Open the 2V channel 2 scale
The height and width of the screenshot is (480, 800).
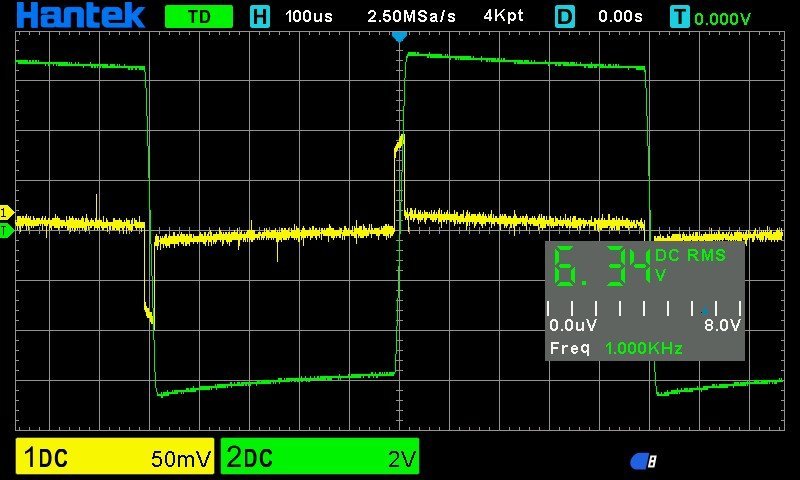click(x=400, y=459)
